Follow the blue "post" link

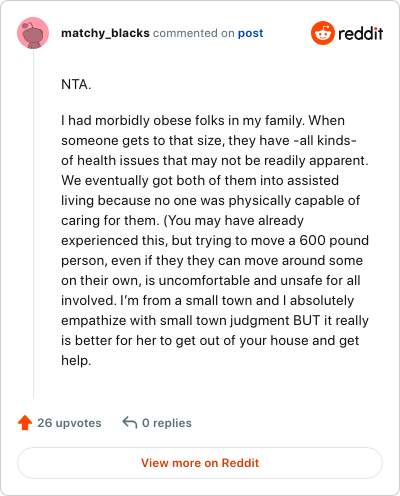(250, 33)
